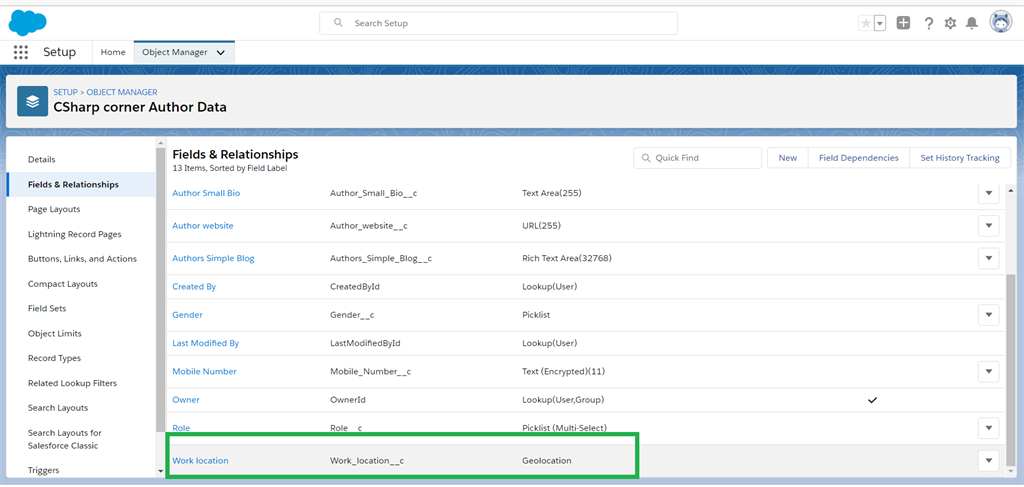Open the favorites list dropdown arrow
This screenshot has width=1024, height=487.
[x=880, y=24]
